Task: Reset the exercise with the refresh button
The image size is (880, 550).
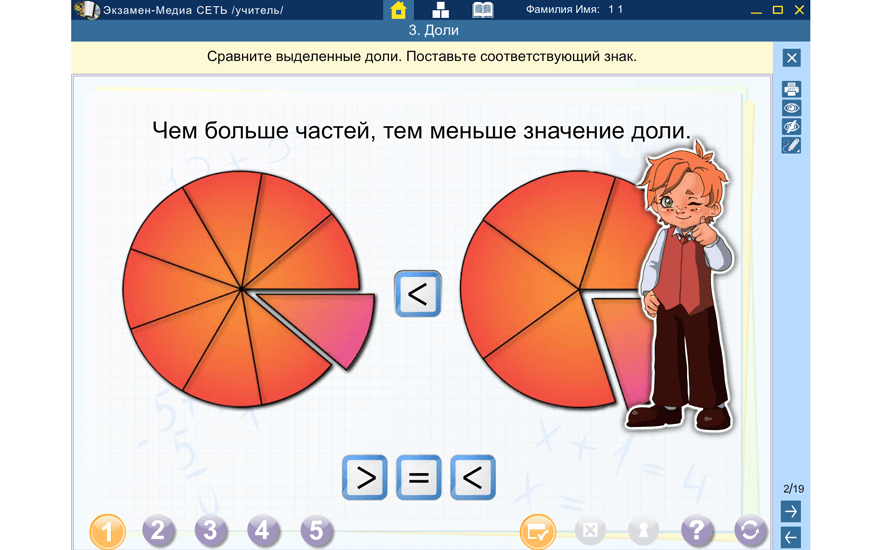Action: point(750,531)
